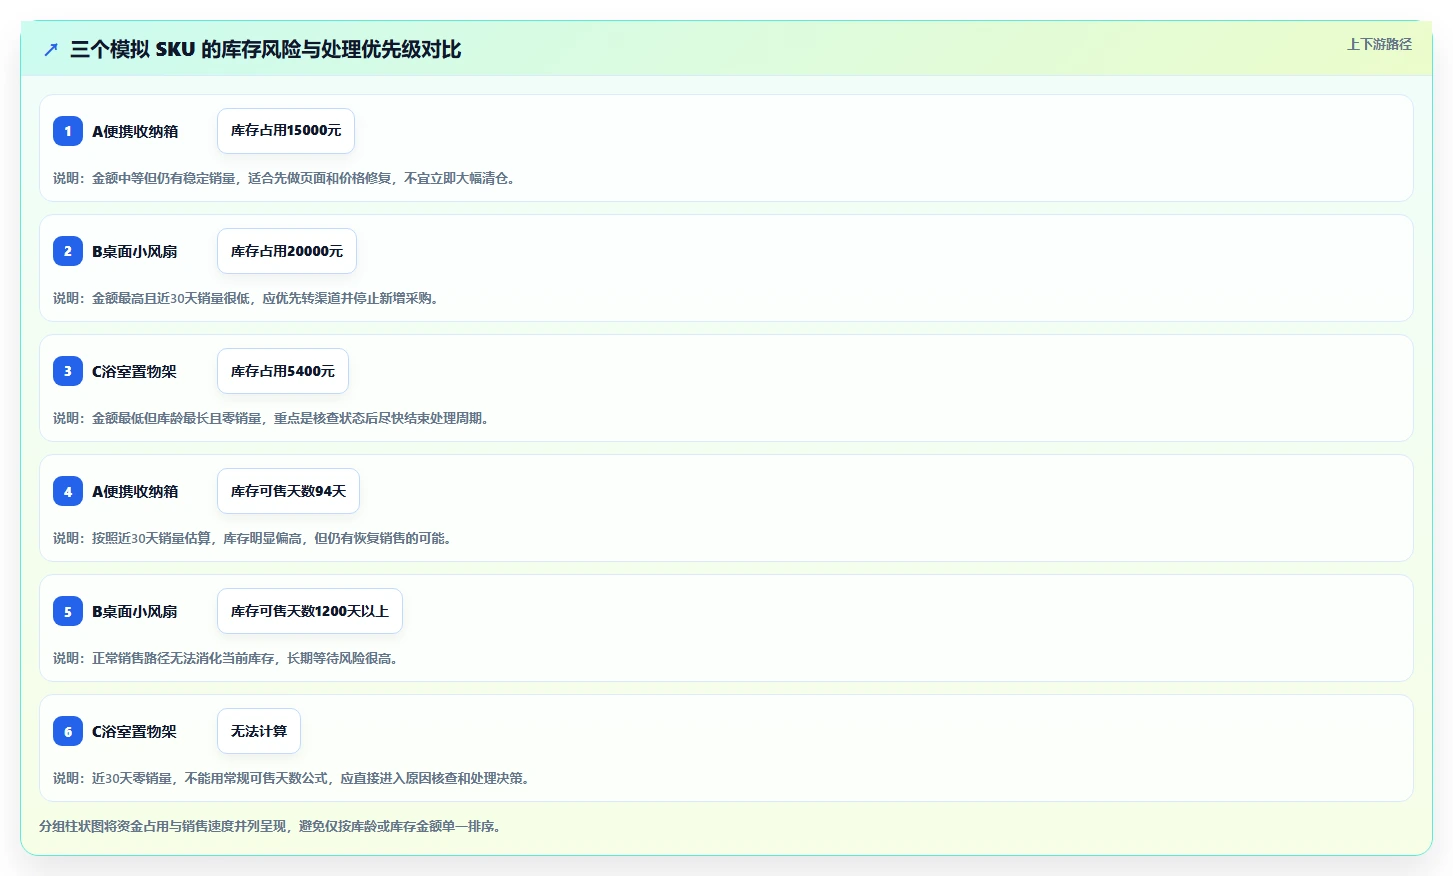Click the note starting 近30天零销量

pyautogui.click(x=291, y=778)
